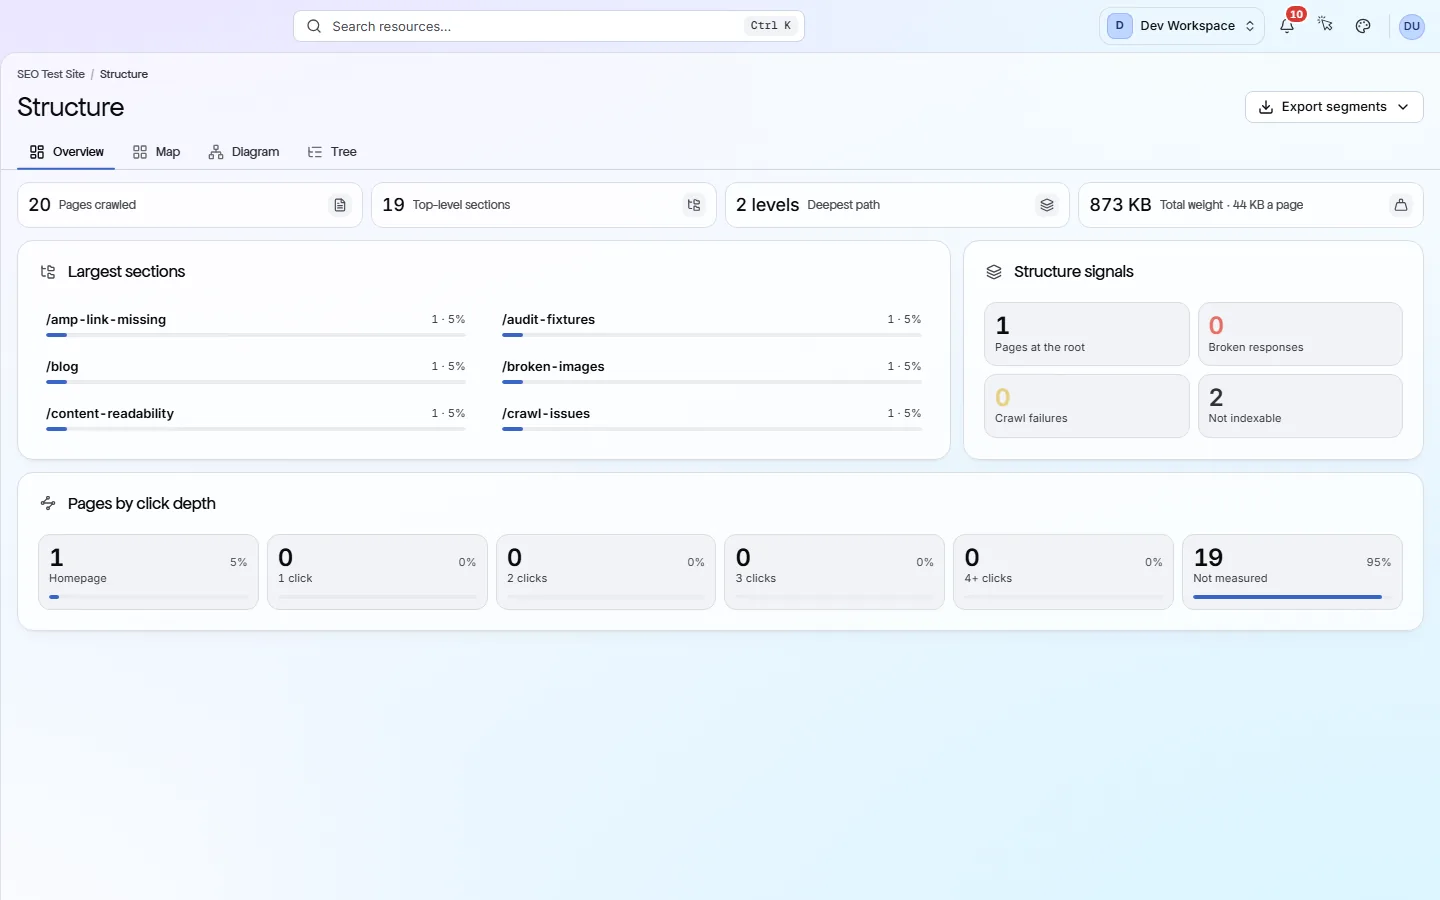Click the Total weight icon
The image size is (1440, 900).
tap(1401, 205)
